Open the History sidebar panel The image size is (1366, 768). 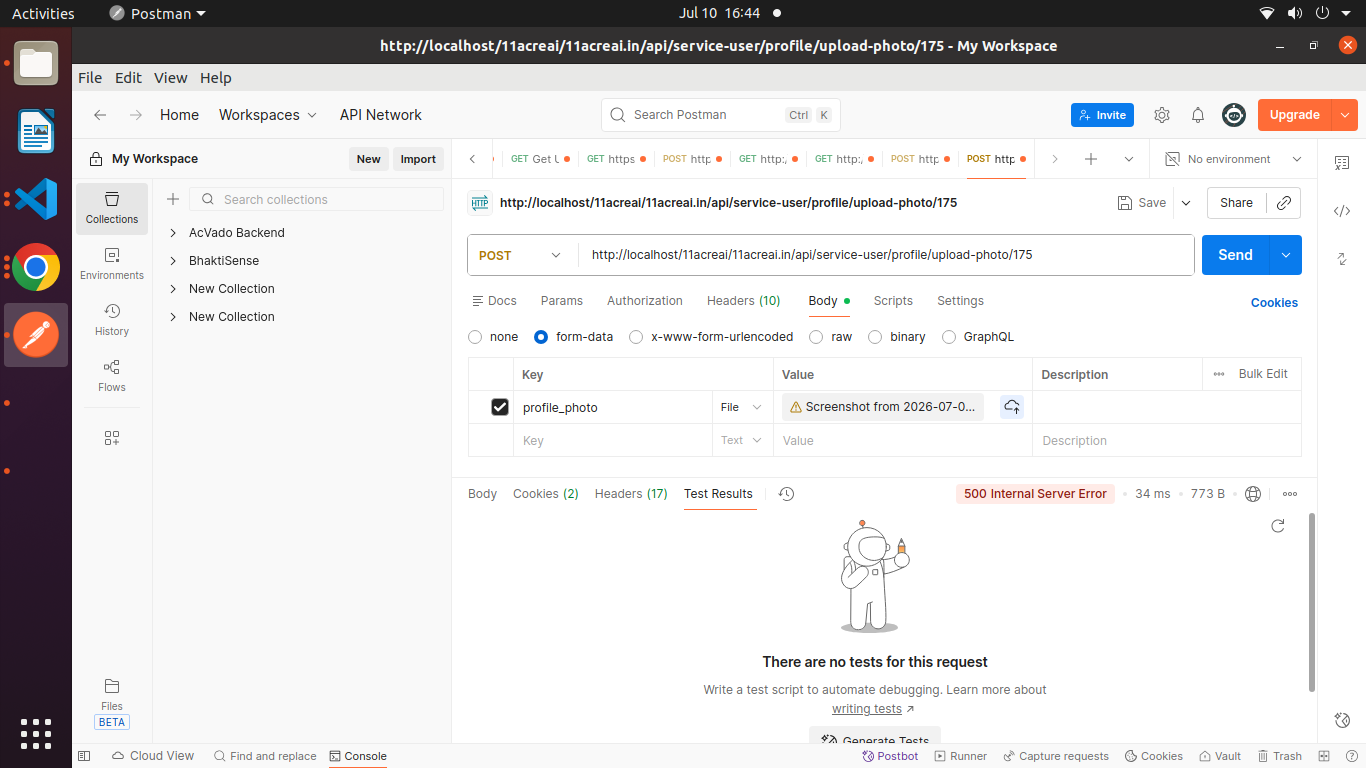point(112,320)
